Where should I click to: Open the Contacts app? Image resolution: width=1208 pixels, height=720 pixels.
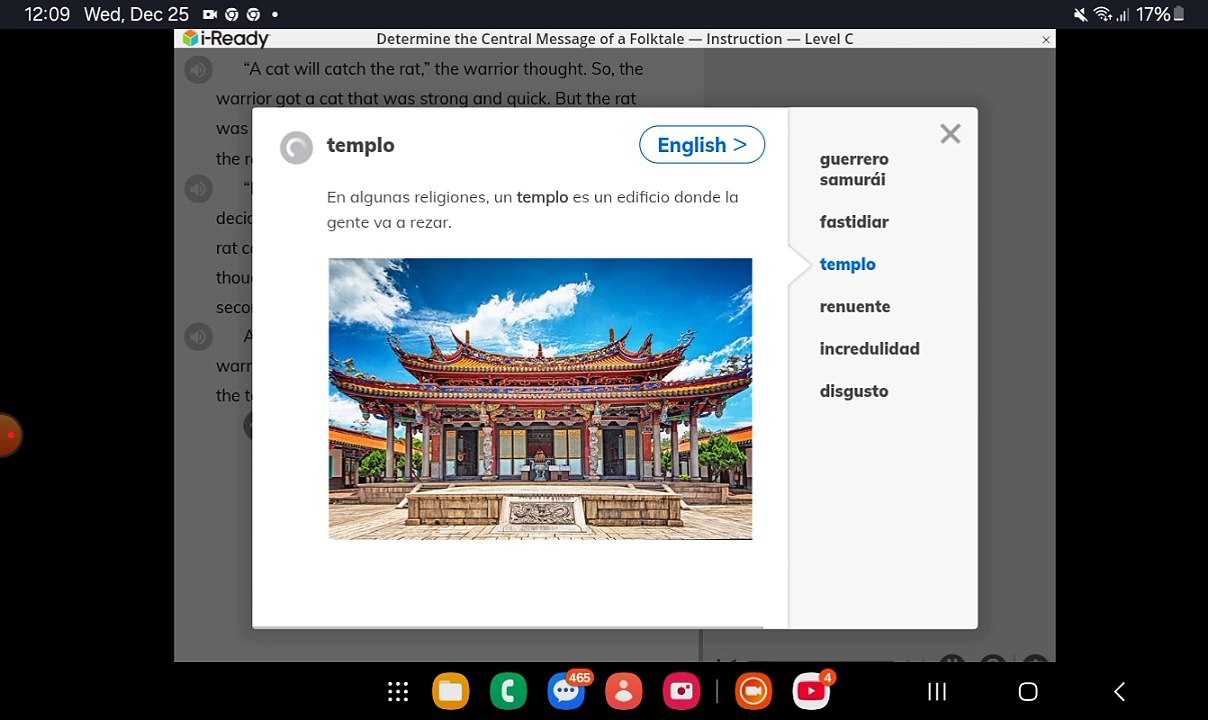pyautogui.click(x=624, y=691)
